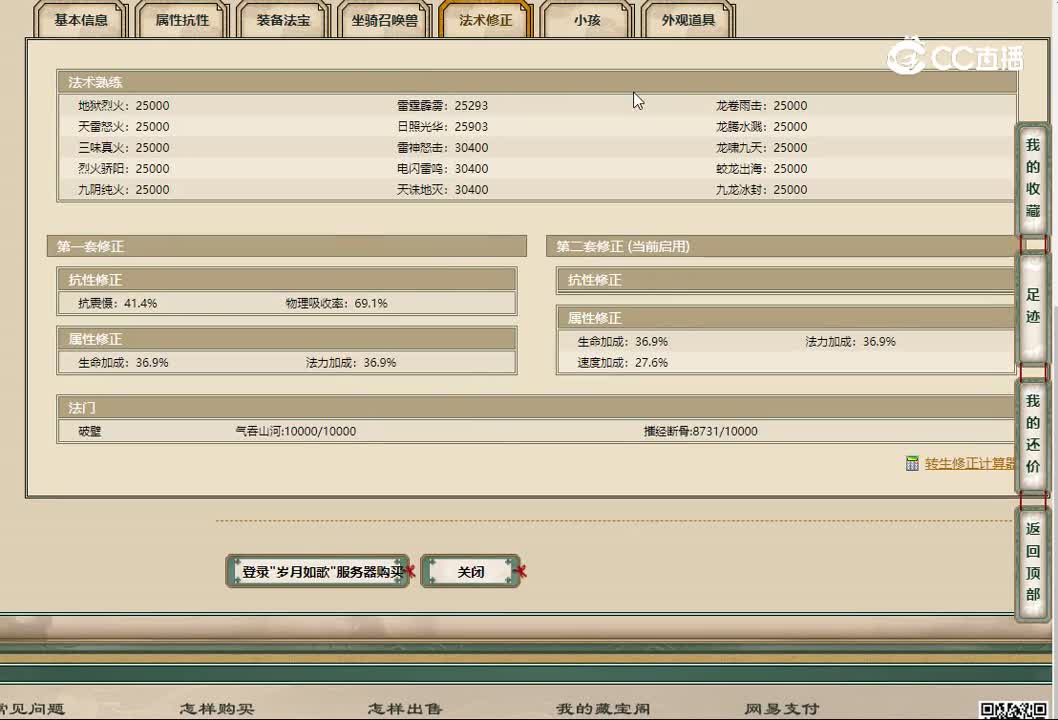Go to 我的藏宝阁 in the footer
Viewport: 1058px width, 720px height.
603,709
